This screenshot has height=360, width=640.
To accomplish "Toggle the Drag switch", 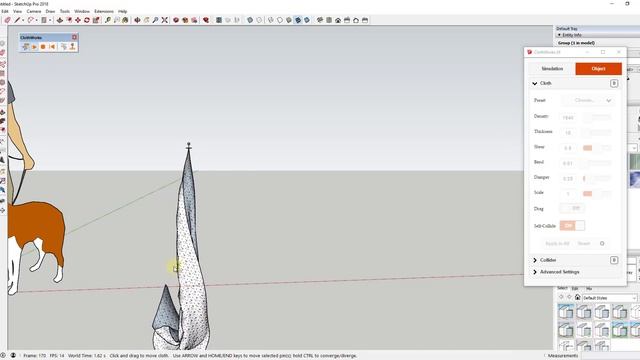I will (x=572, y=209).
